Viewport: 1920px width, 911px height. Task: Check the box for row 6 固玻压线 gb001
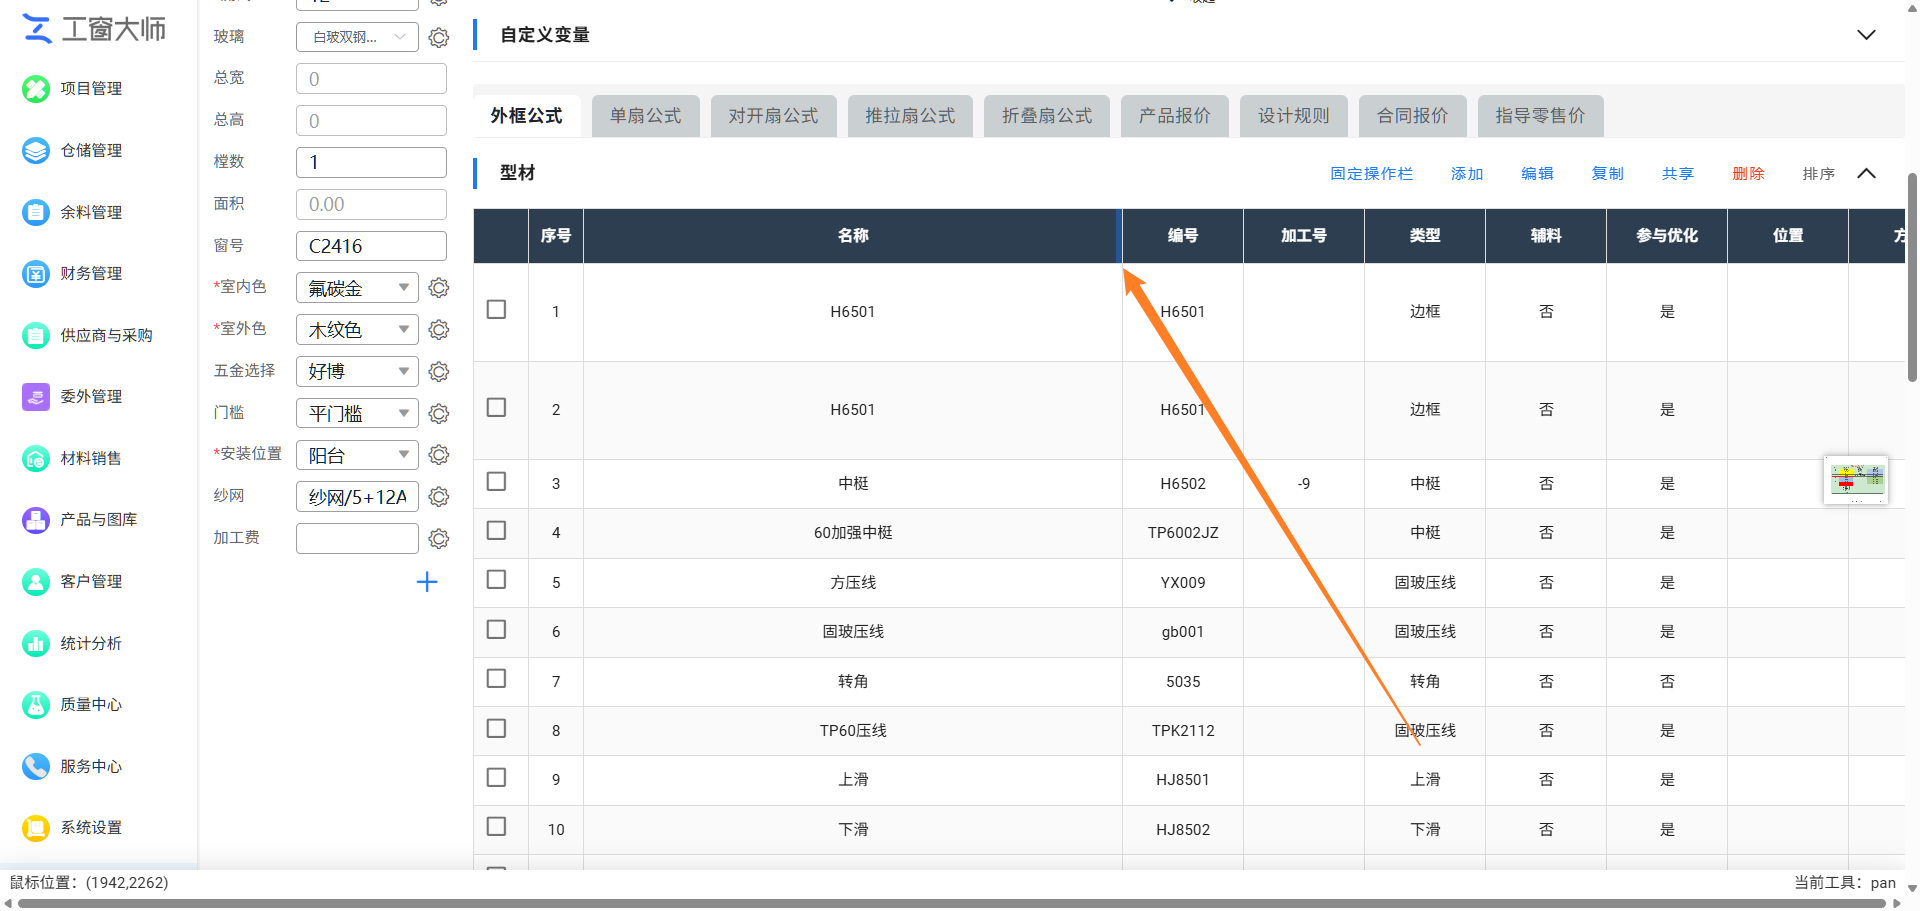click(x=496, y=630)
